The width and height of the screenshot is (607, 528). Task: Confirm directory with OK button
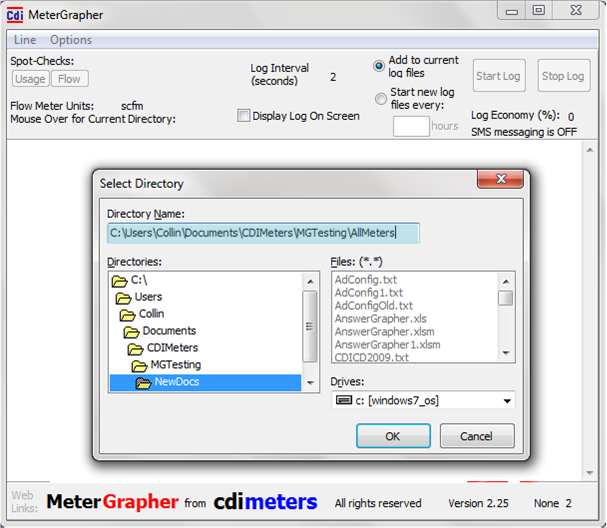pyautogui.click(x=393, y=436)
